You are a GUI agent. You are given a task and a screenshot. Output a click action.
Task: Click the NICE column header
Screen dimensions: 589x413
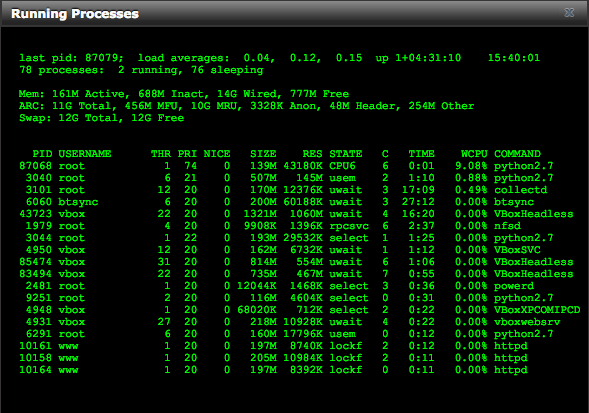(x=217, y=154)
